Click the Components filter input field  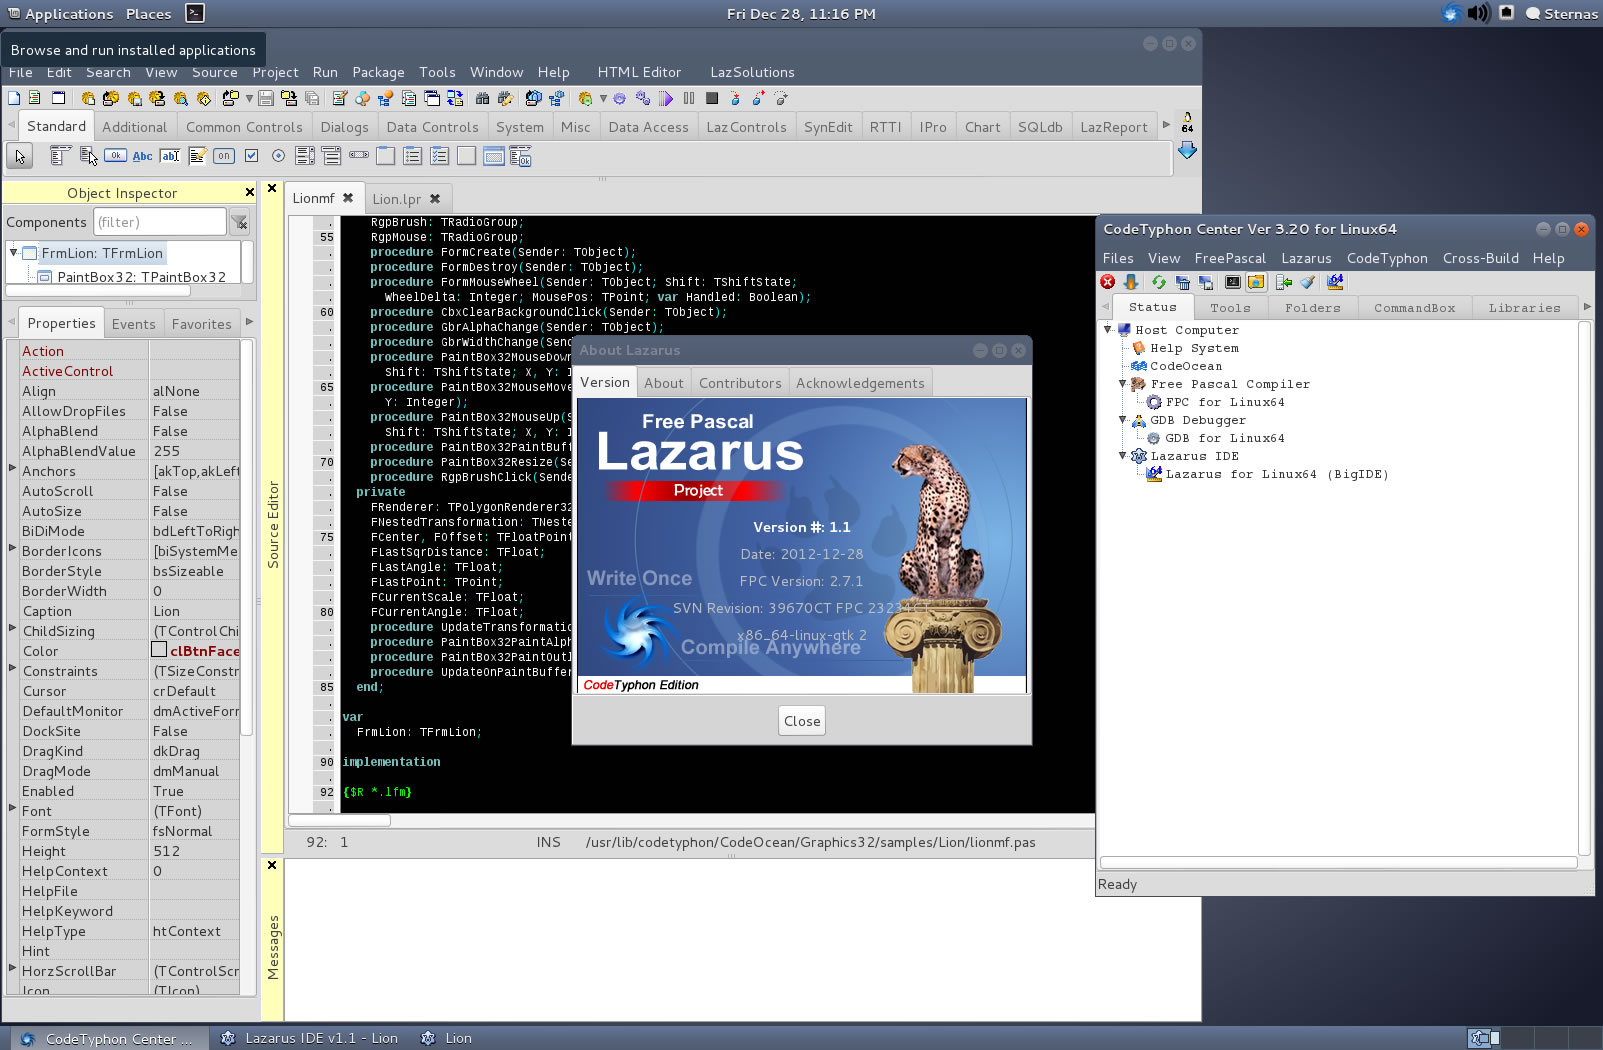point(160,222)
